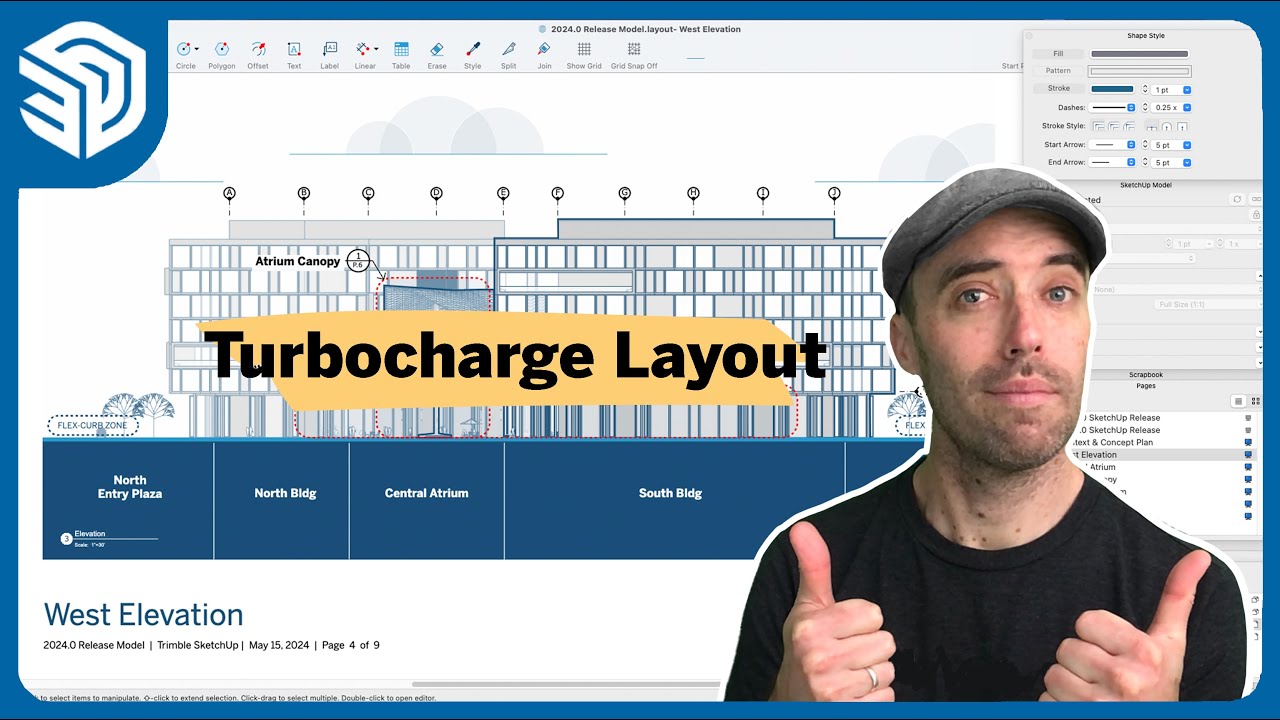
Task: Activate the Erase tool
Action: [x=436, y=50]
